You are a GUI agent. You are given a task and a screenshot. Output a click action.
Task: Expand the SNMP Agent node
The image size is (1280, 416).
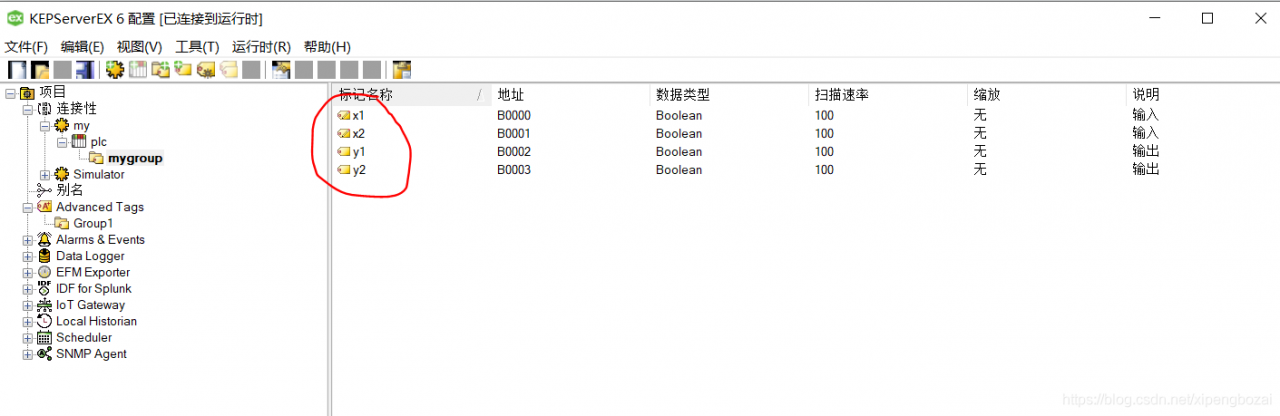[28, 354]
